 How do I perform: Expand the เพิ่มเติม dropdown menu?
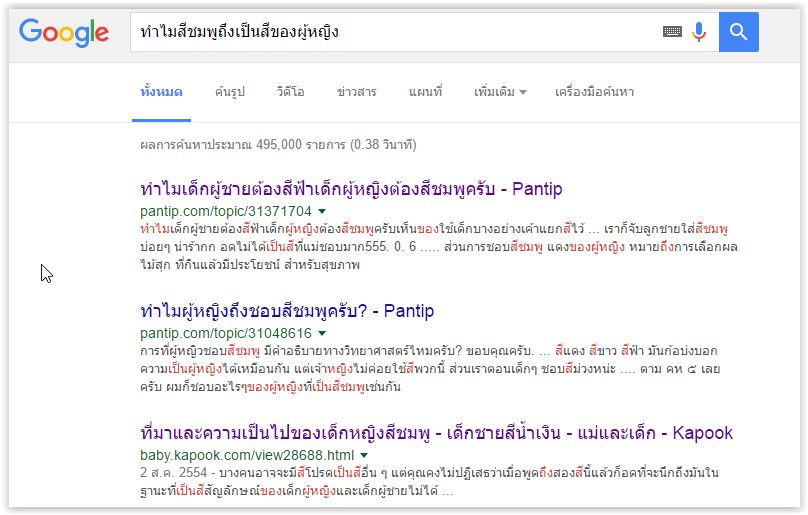500,92
